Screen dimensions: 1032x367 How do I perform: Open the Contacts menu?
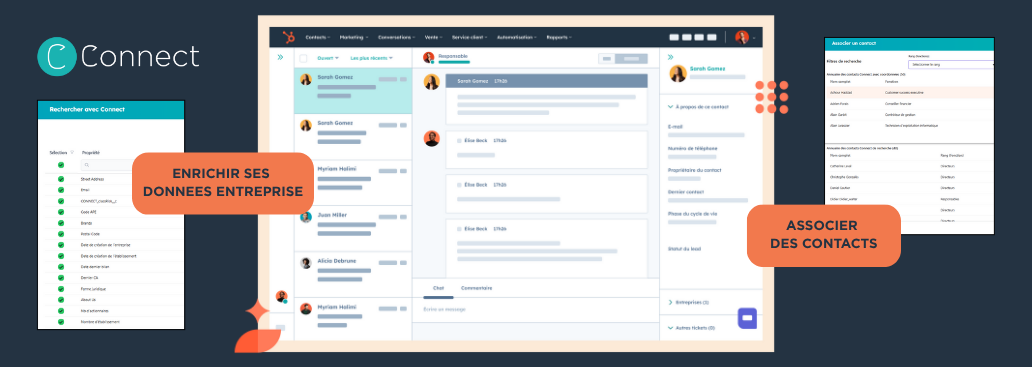click(319, 37)
